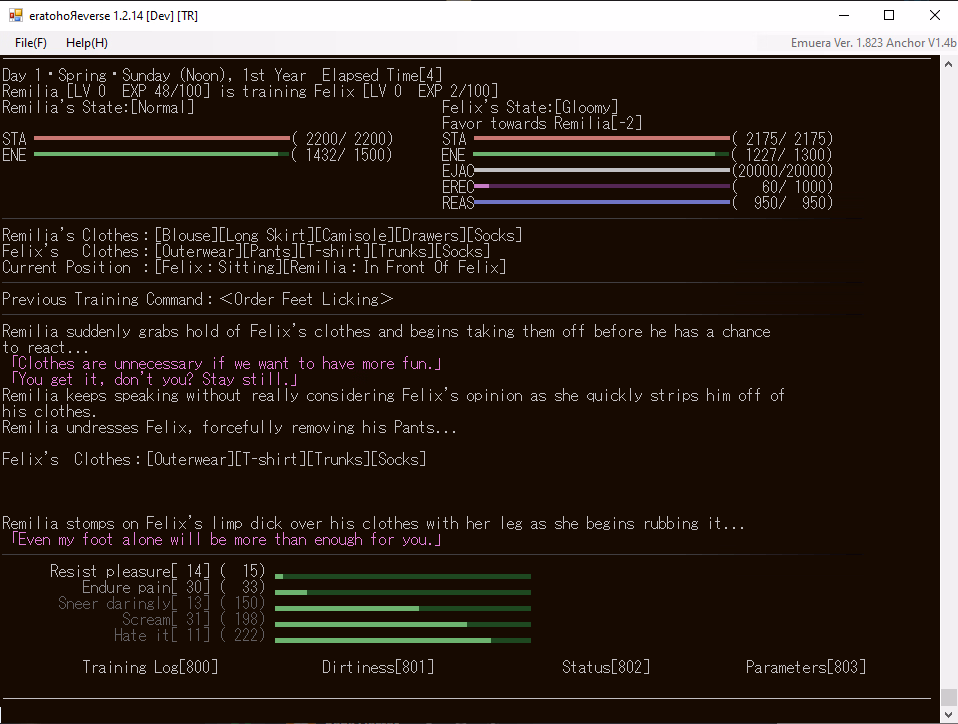Click the "( 2175/ 2175)" stamina value
The width and height of the screenshot is (958, 724).
[x=782, y=139]
